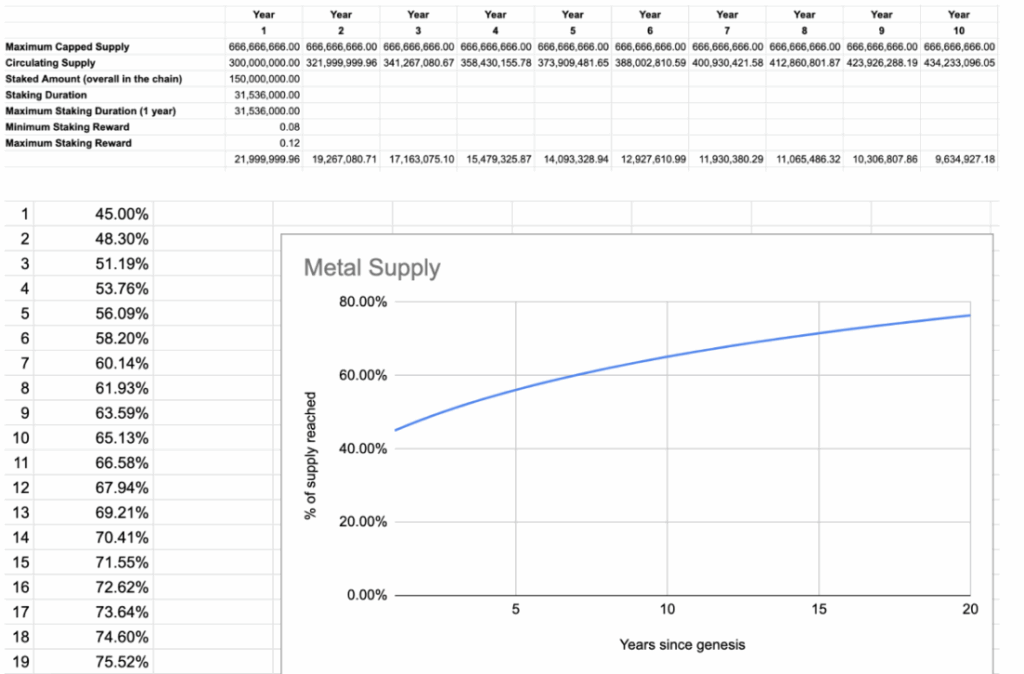Viewport: 1024px width, 674px height.
Task: Click the Year 5 column header
Action: coord(573,22)
